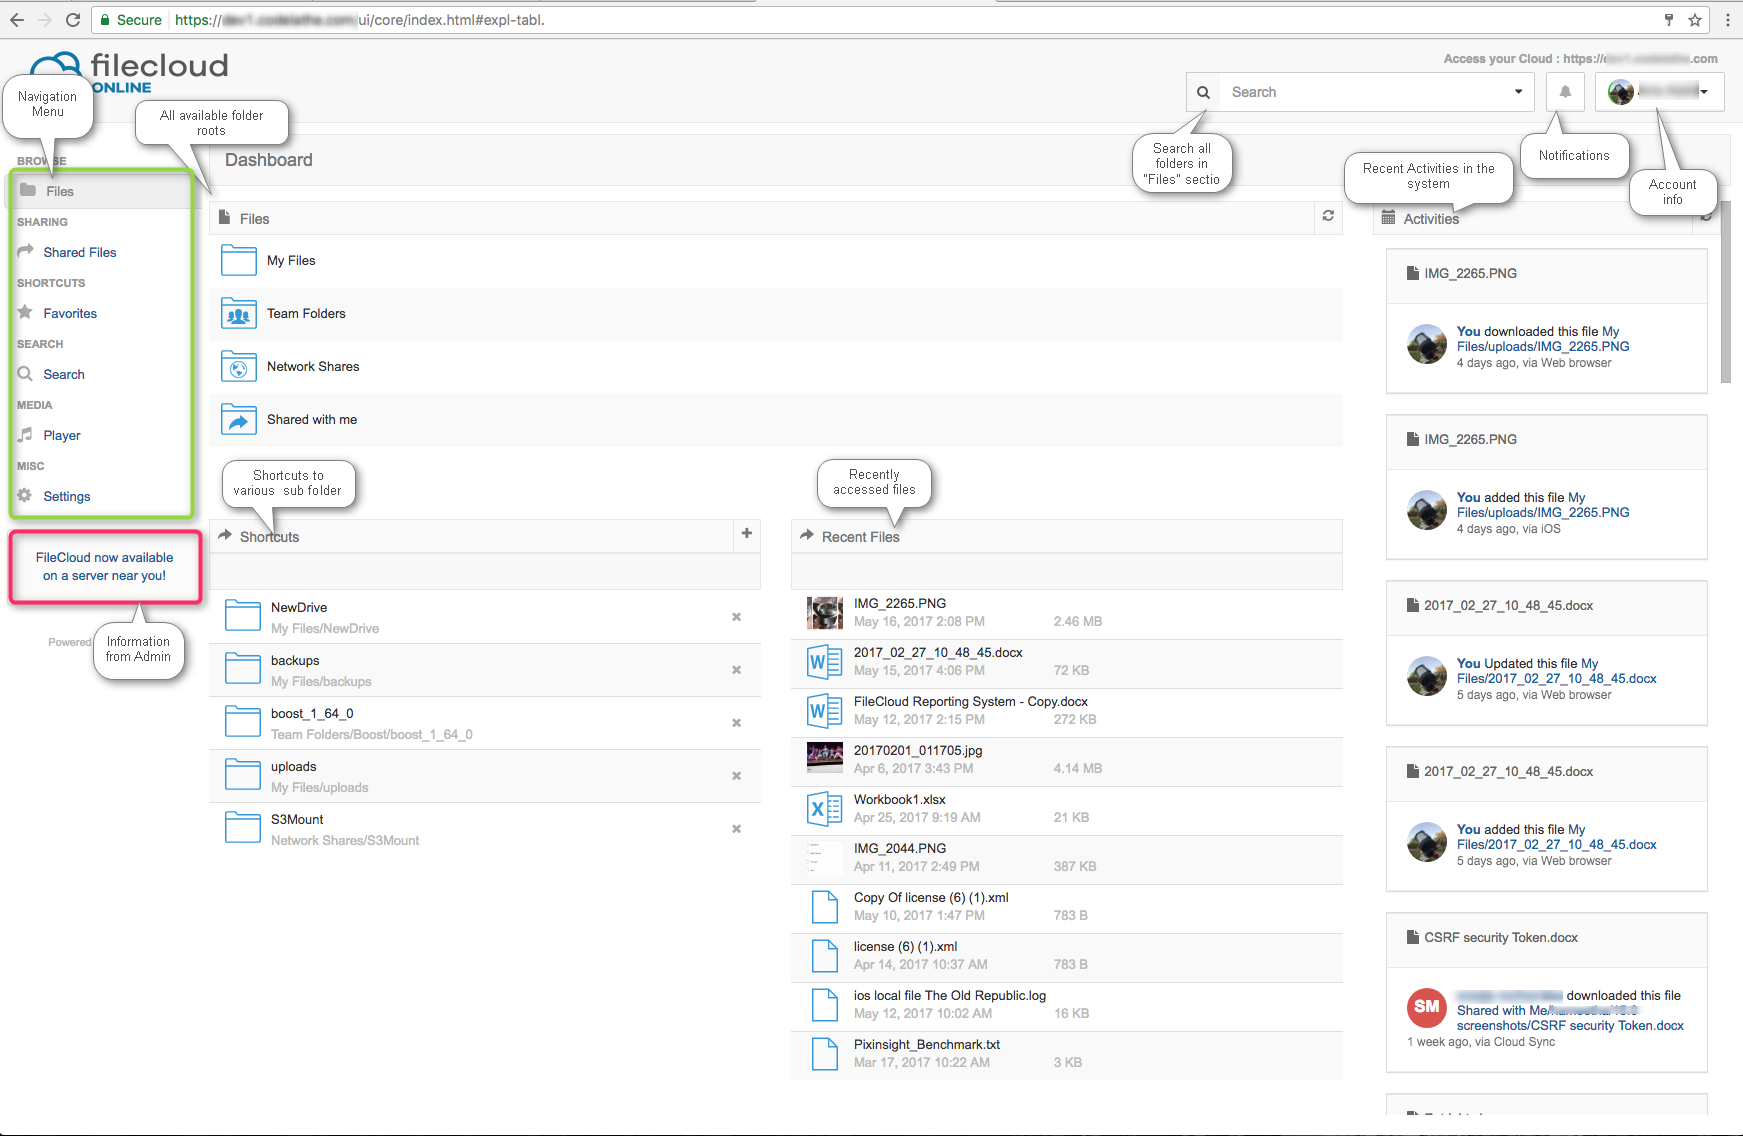Remove NewDrive shortcut
1743x1136 pixels.
pyautogui.click(x=736, y=617)
